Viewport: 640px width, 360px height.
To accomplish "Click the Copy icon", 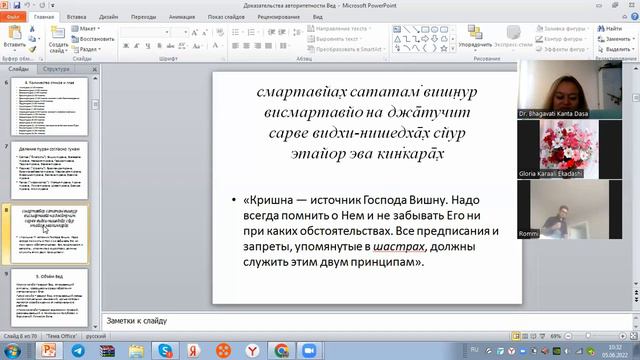I will point(32,39).
